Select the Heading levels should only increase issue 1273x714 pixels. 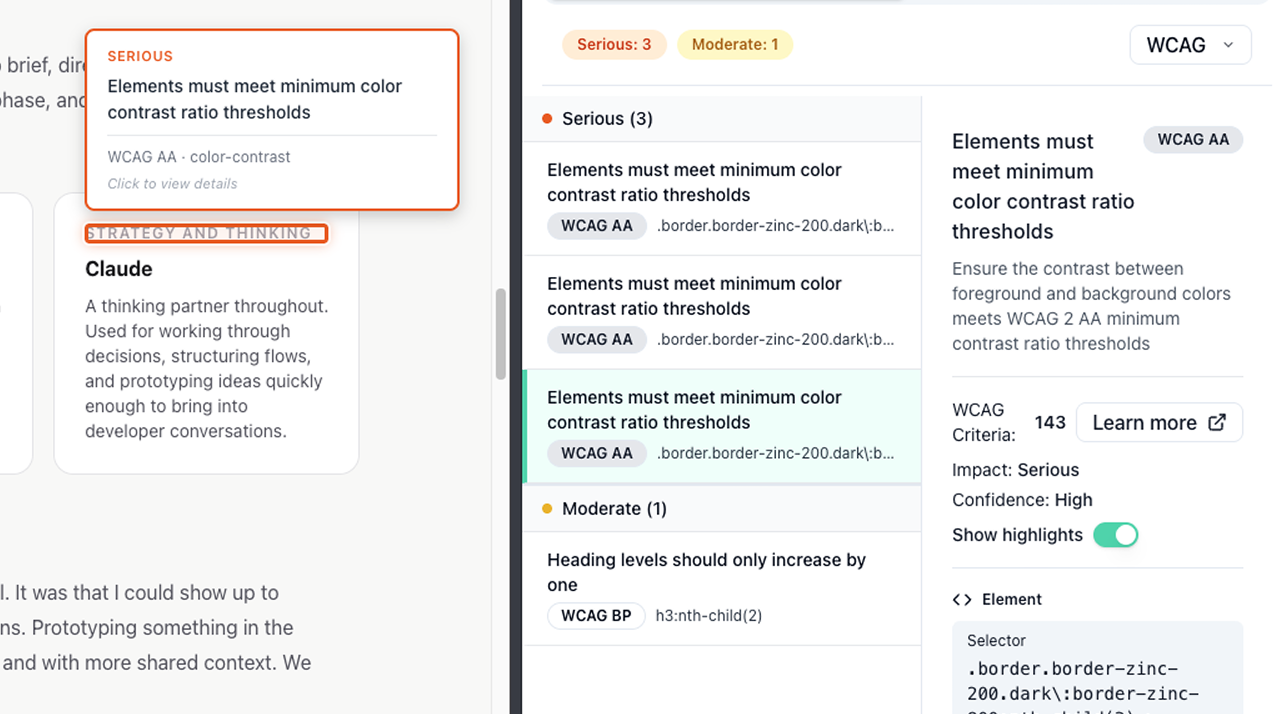tap(722, 588)
